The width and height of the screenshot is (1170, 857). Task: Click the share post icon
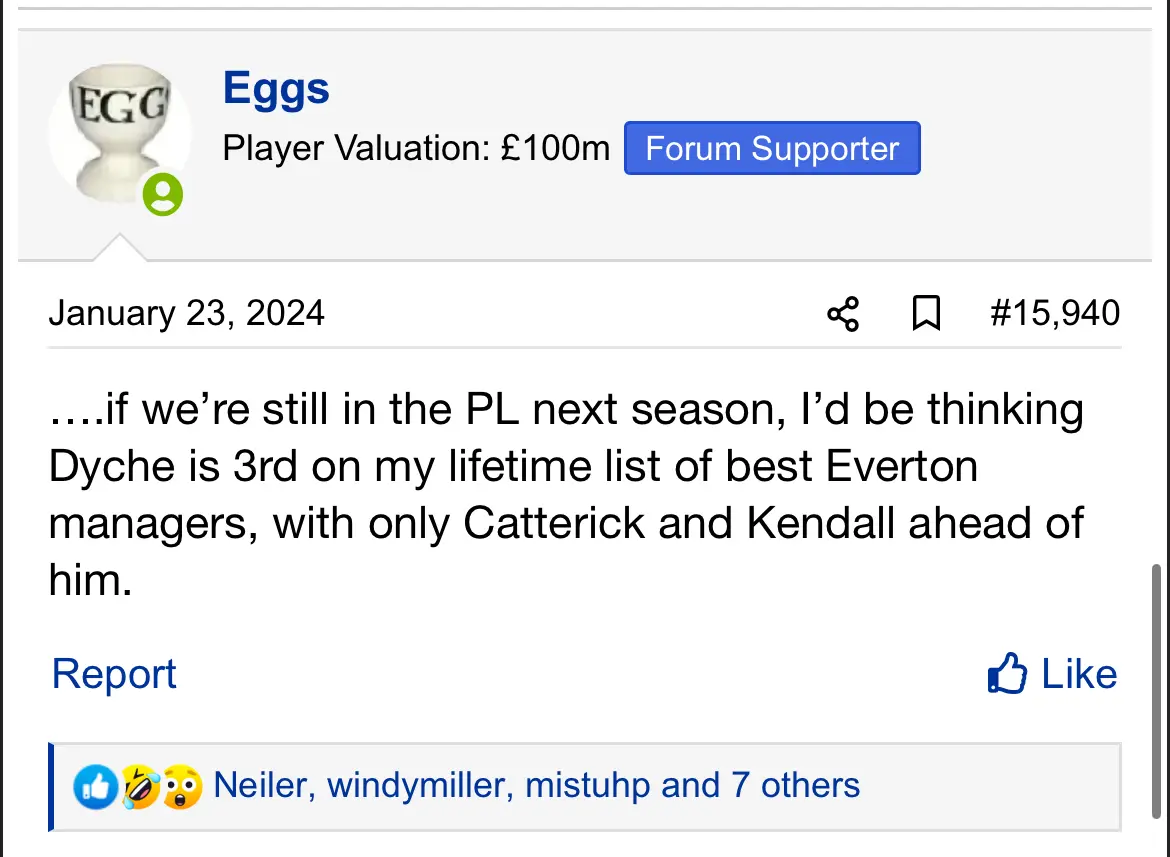click(x=843, y=314)
